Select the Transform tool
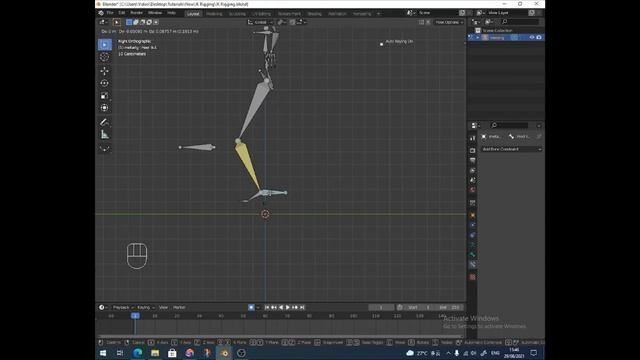The image size is (640, 360). 104,108
